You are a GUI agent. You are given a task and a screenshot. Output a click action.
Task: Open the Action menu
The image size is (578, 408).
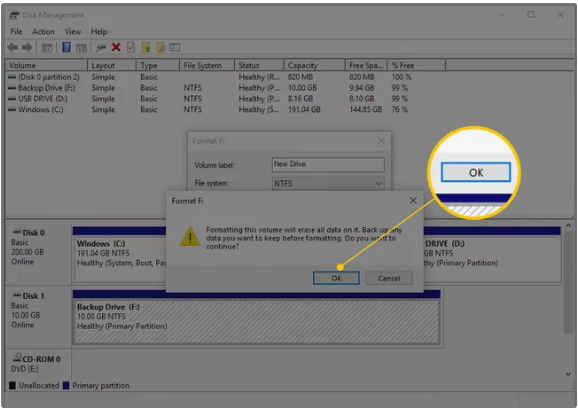point(43,32)
